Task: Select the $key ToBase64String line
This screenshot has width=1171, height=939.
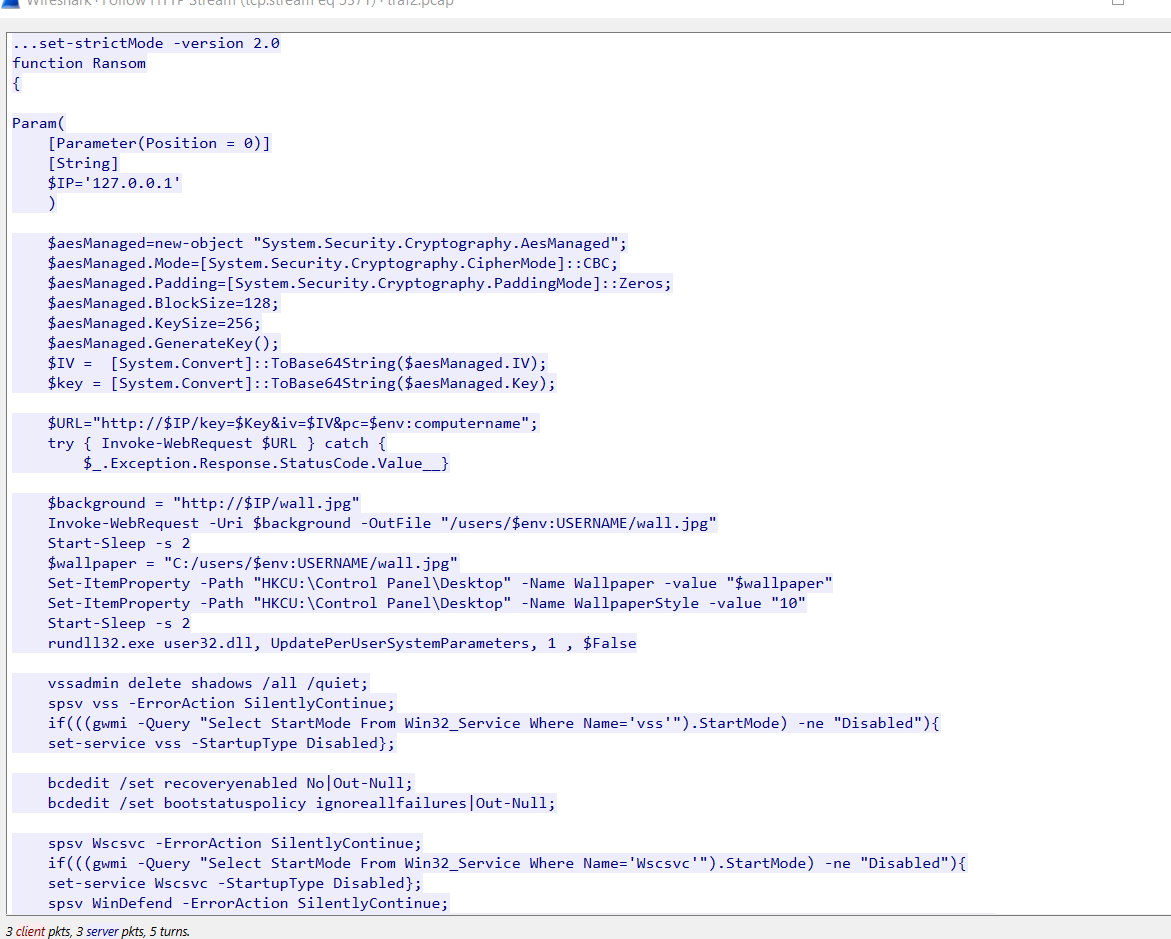Action: tap(302, 383)
